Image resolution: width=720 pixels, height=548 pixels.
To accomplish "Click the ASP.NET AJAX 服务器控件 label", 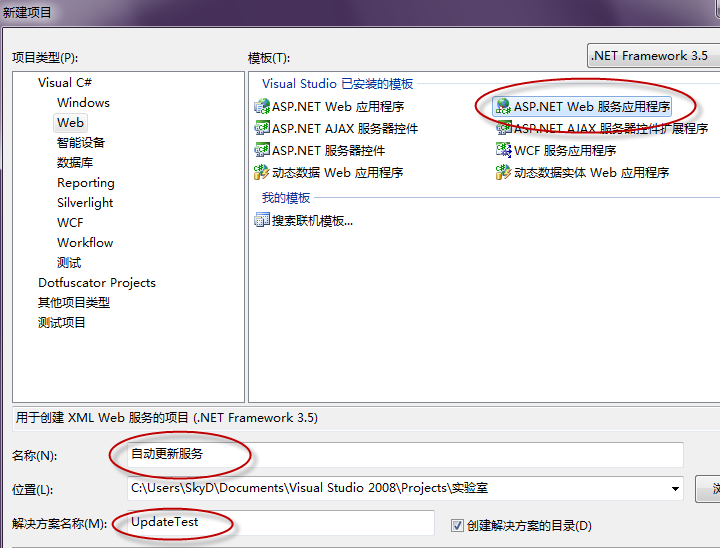I will coord(345,129).
